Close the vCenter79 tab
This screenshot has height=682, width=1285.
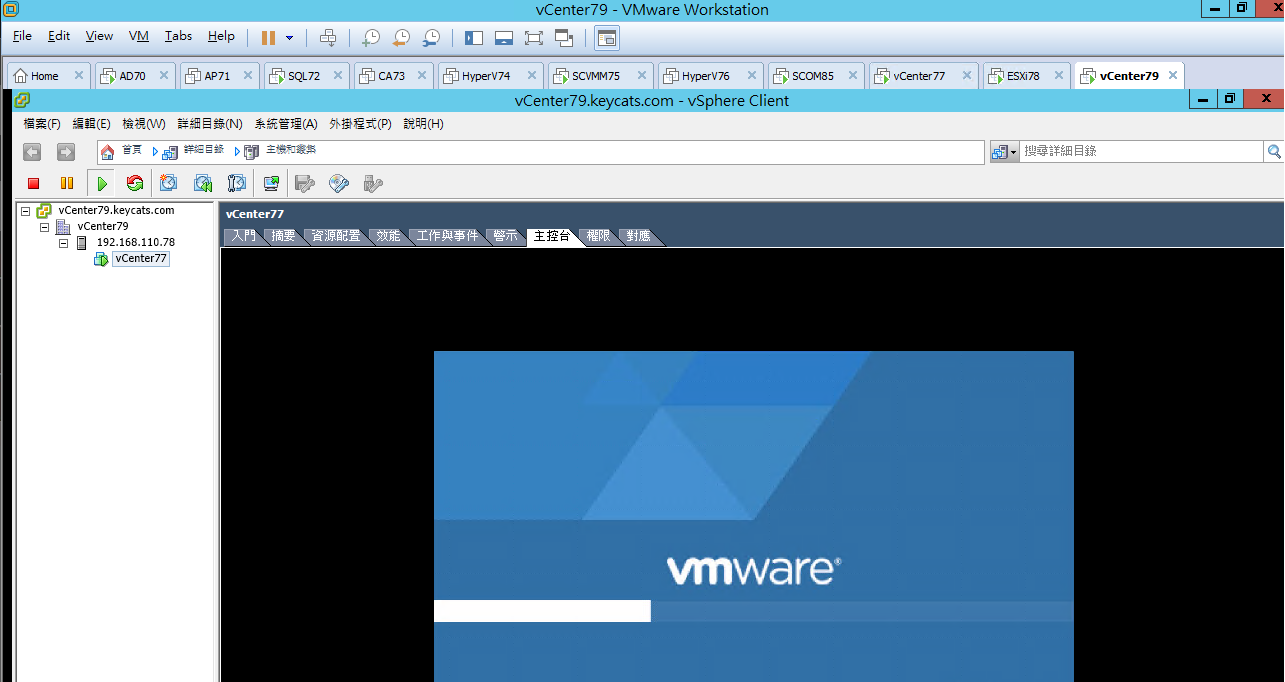[1173, 75]
